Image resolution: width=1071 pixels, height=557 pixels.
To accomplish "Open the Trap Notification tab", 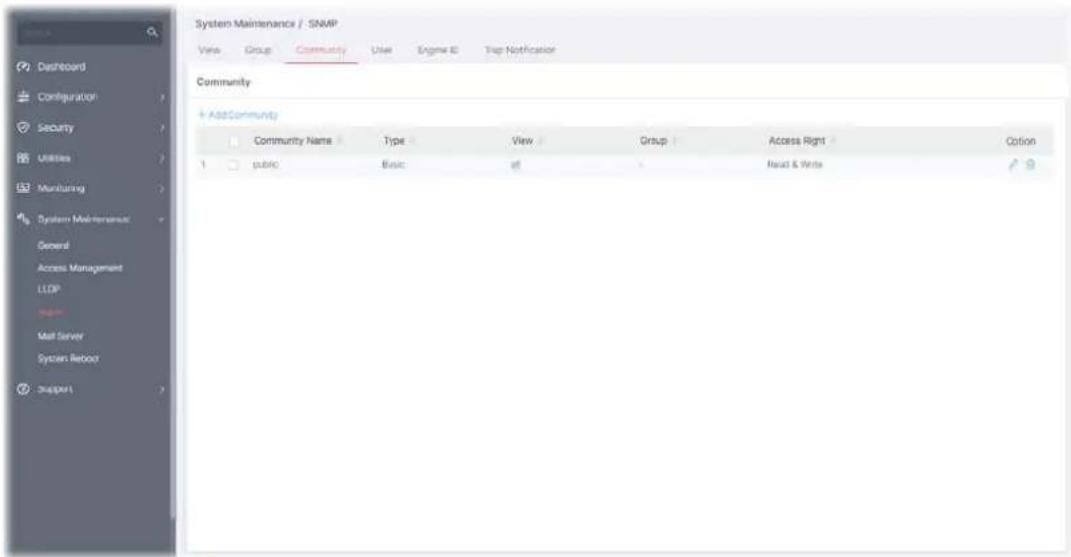I will [x=520, y=50].
